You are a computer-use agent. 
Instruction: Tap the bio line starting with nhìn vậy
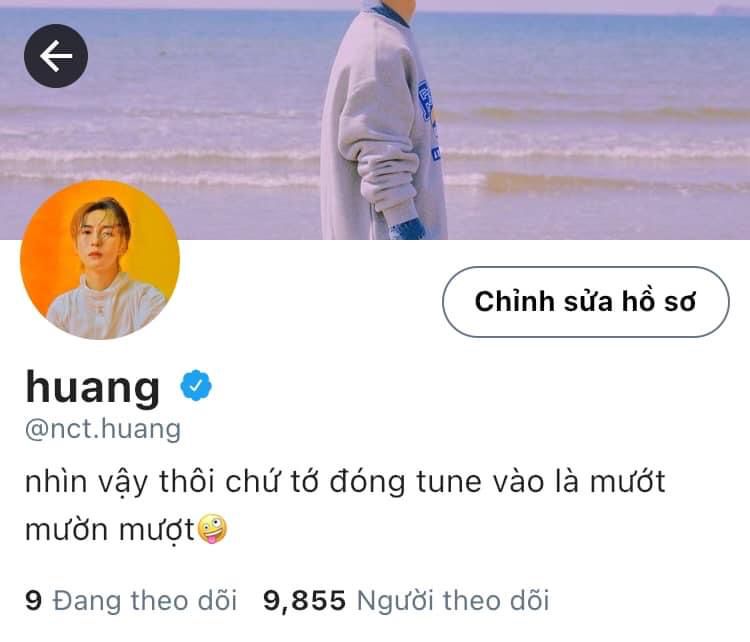click(345, 482)
